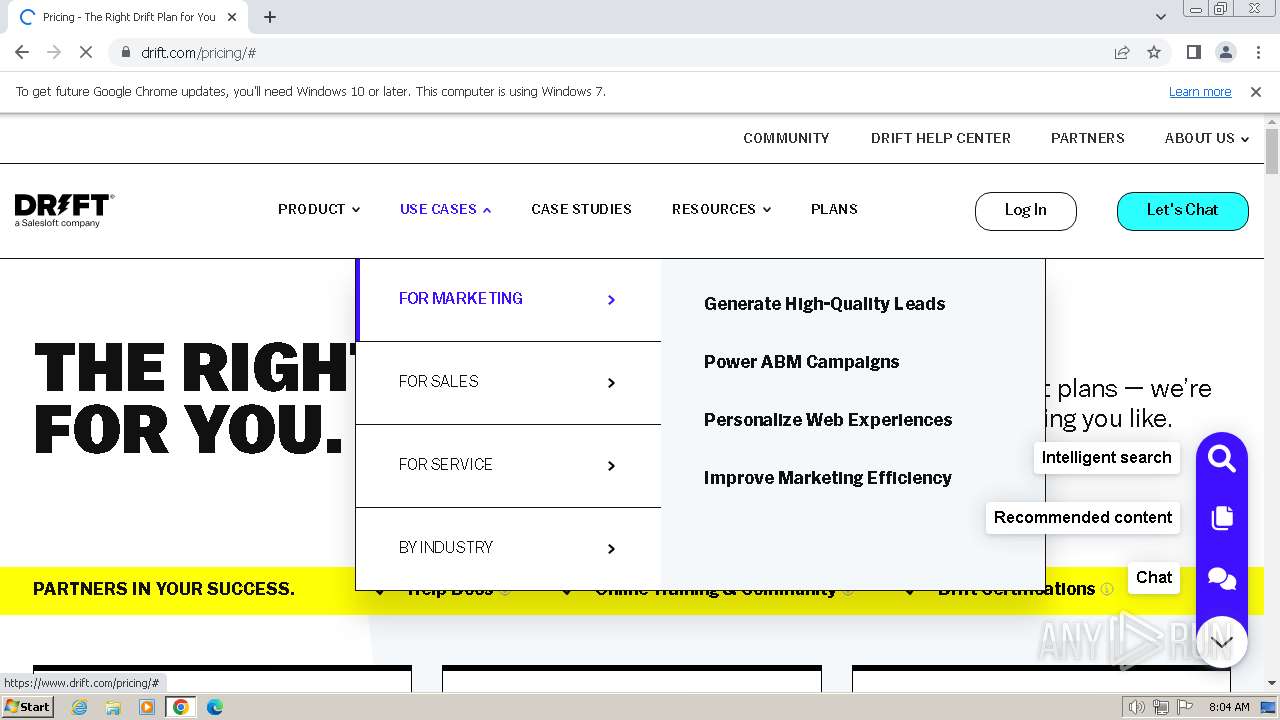Screen dimensions: 1280x720
Task: Open DRIFT HELP CENTER
Action: pyautogui.click(x=940, y=138)
